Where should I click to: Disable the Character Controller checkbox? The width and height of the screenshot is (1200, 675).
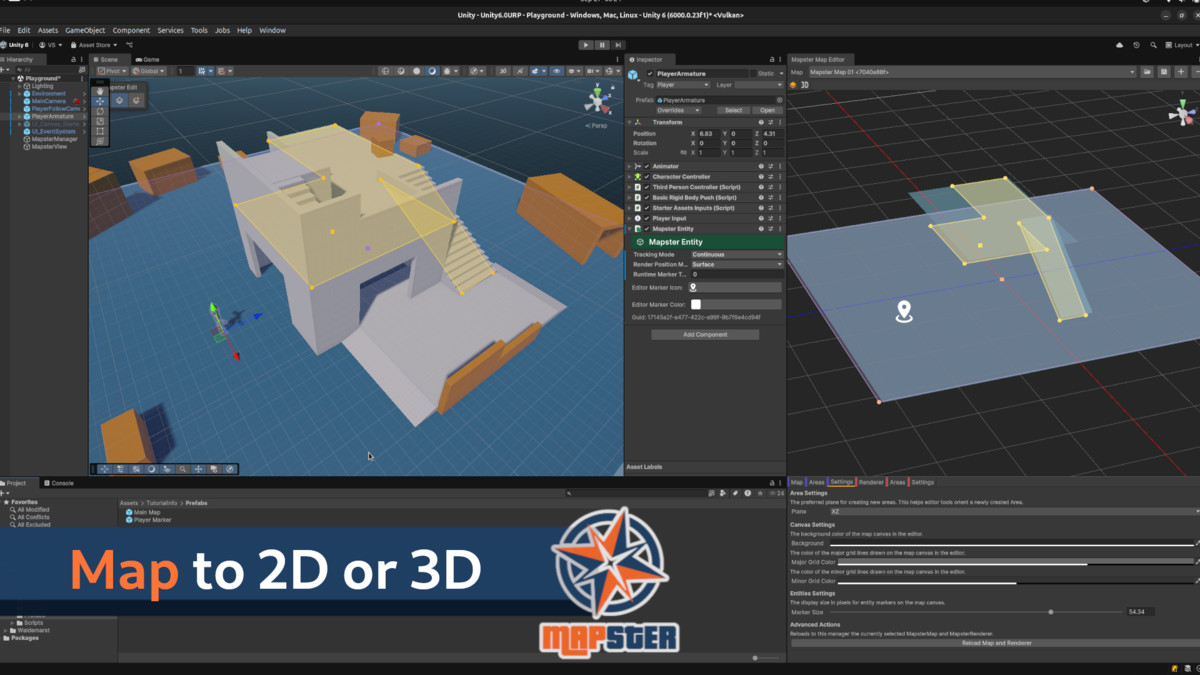coord(647,177)
